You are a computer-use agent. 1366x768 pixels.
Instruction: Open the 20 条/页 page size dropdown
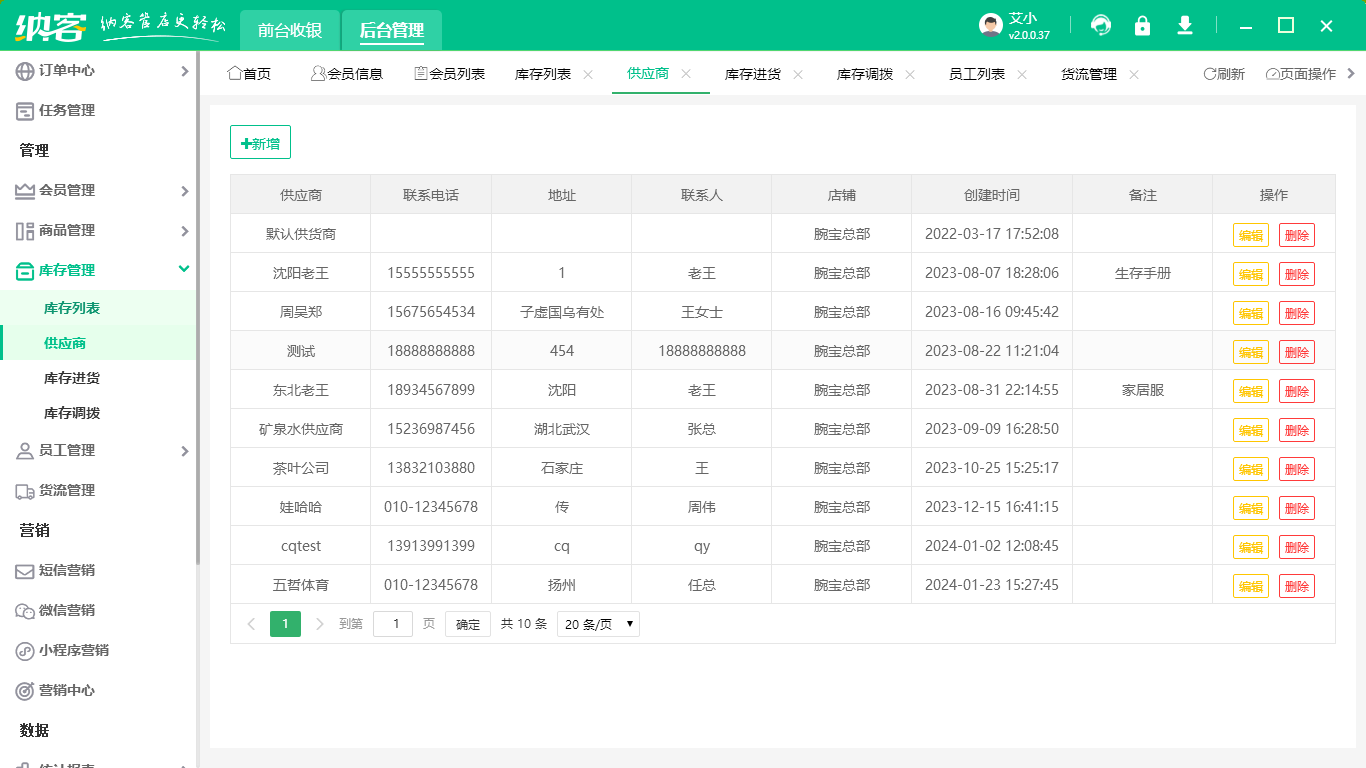coord(597,623)
